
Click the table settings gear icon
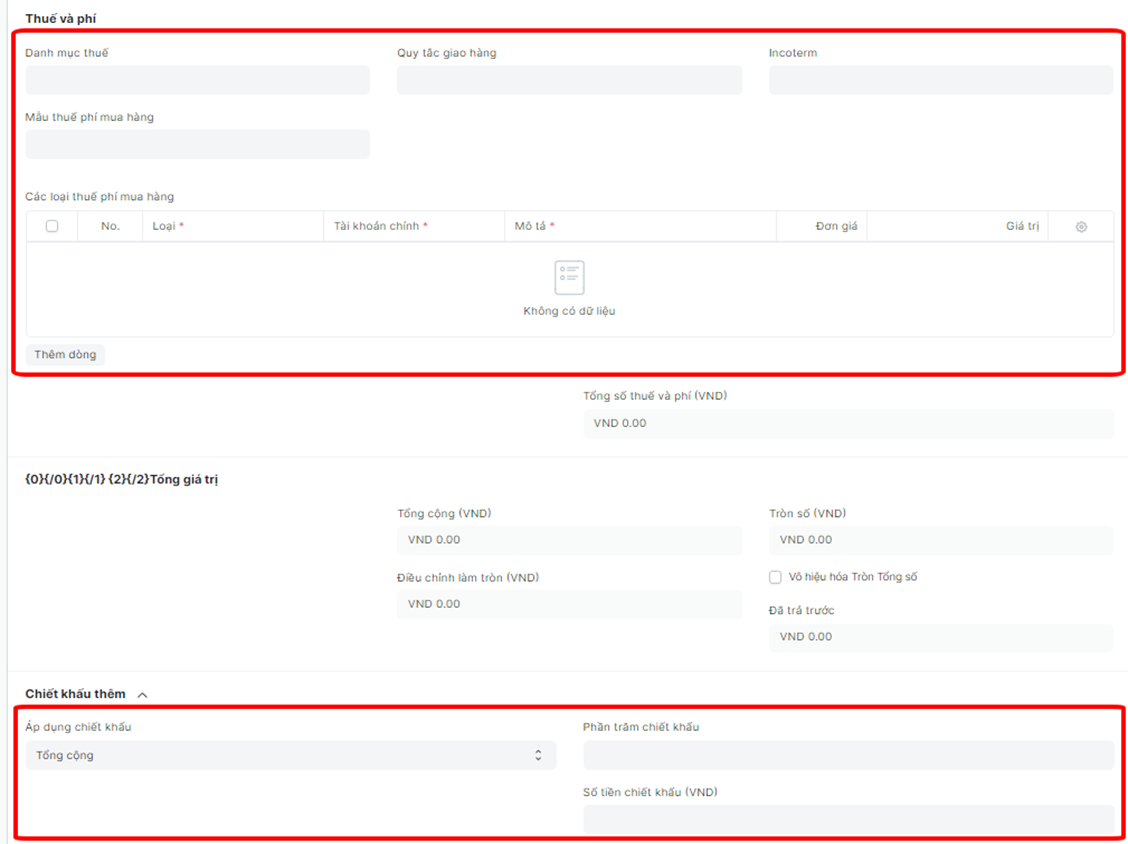[1081, 227]
